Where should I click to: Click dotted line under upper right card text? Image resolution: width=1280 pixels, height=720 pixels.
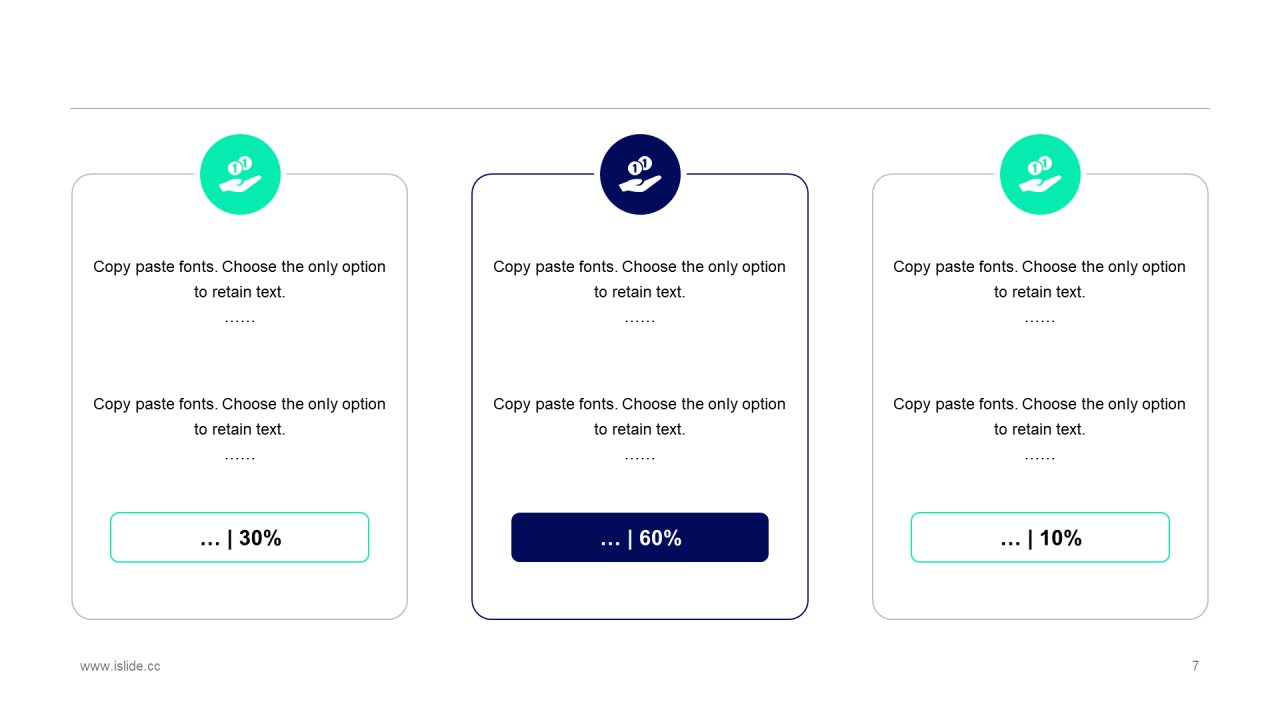pos(1040,320)
